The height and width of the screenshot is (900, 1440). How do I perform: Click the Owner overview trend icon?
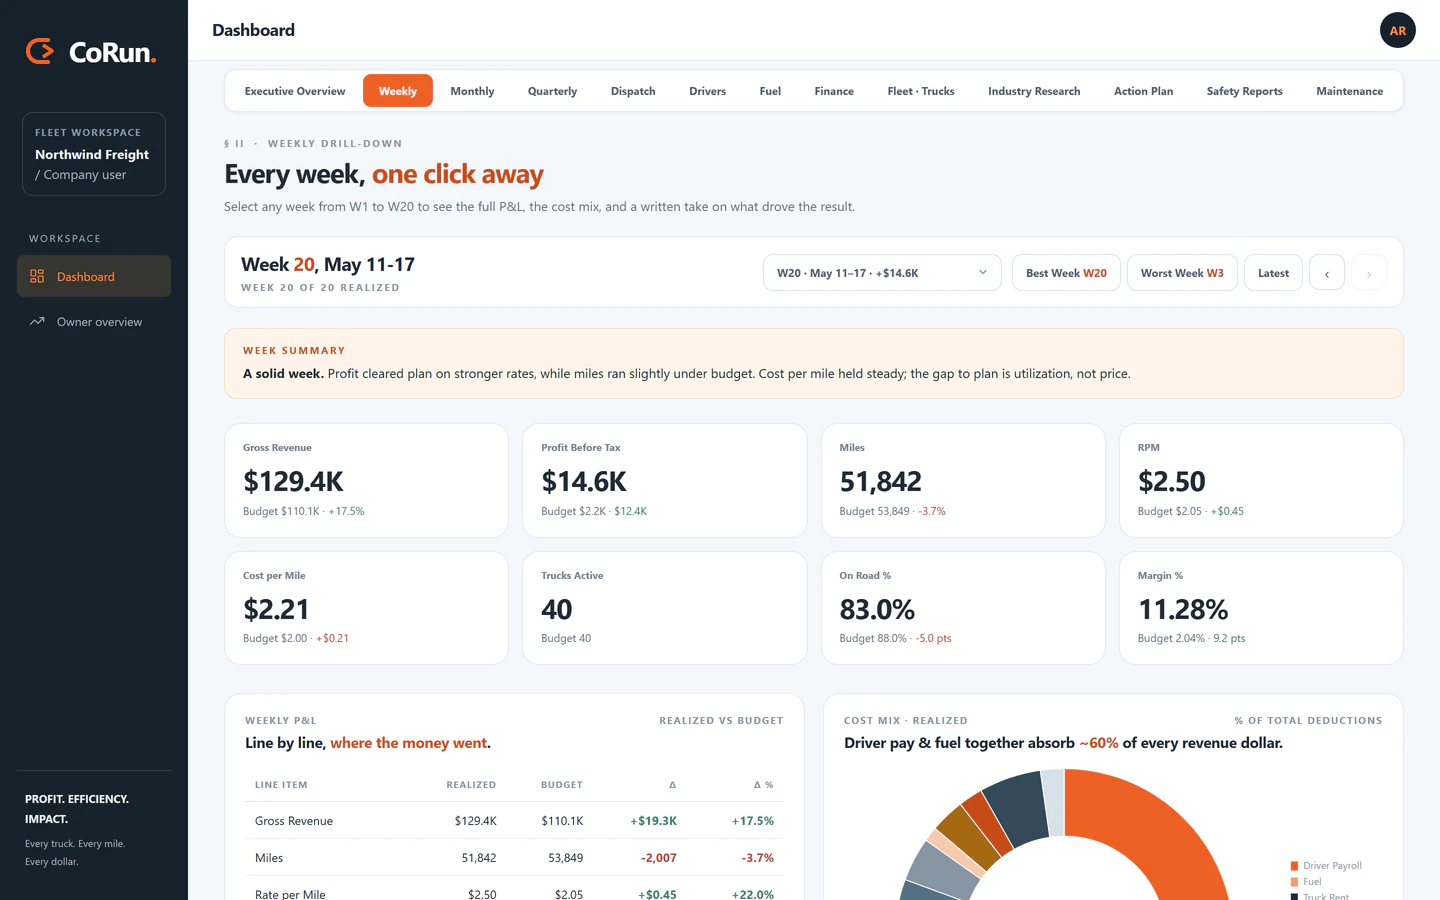pos(37,322)
